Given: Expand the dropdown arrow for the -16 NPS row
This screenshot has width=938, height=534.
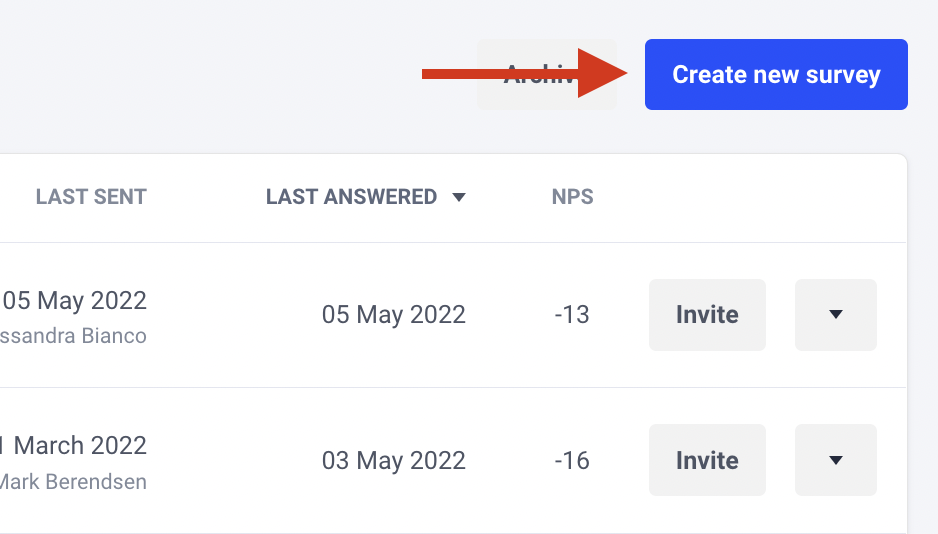Looking at the screenshot, I should click(x=836, y=460).
